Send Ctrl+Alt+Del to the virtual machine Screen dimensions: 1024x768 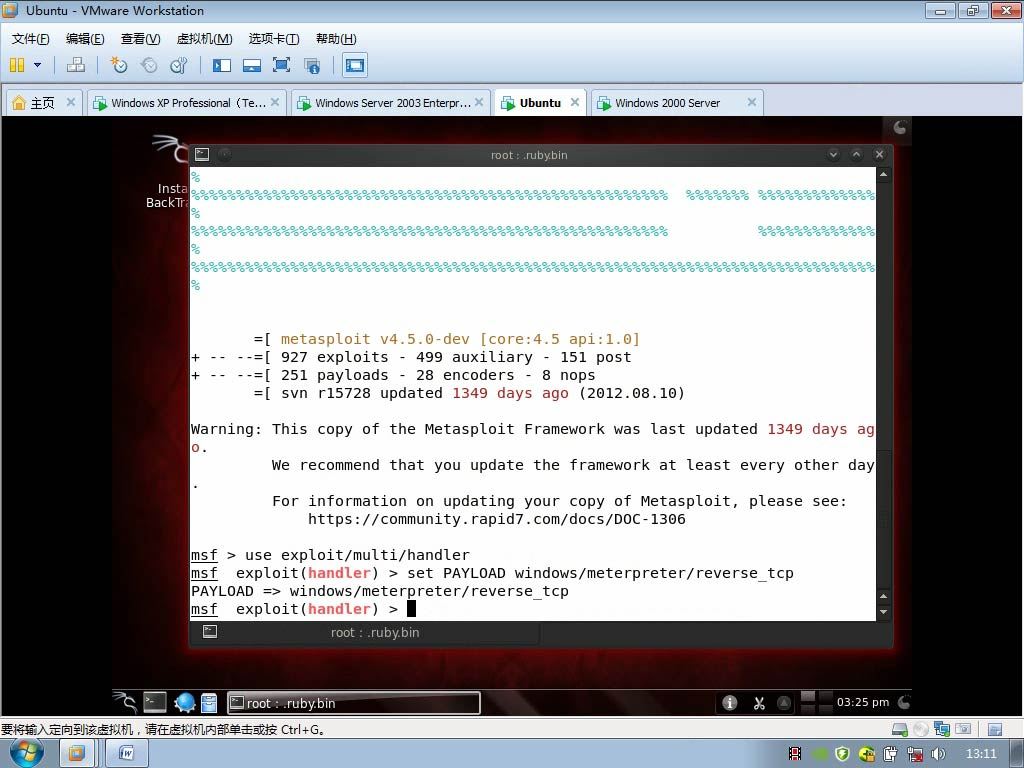pyautogui.click(x=76, y=65)
